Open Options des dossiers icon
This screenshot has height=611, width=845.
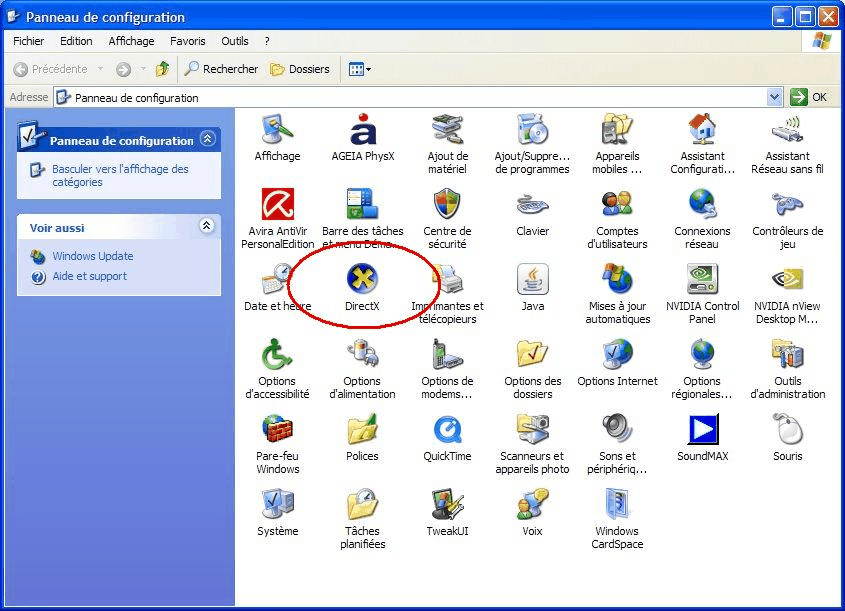(532, 354)
